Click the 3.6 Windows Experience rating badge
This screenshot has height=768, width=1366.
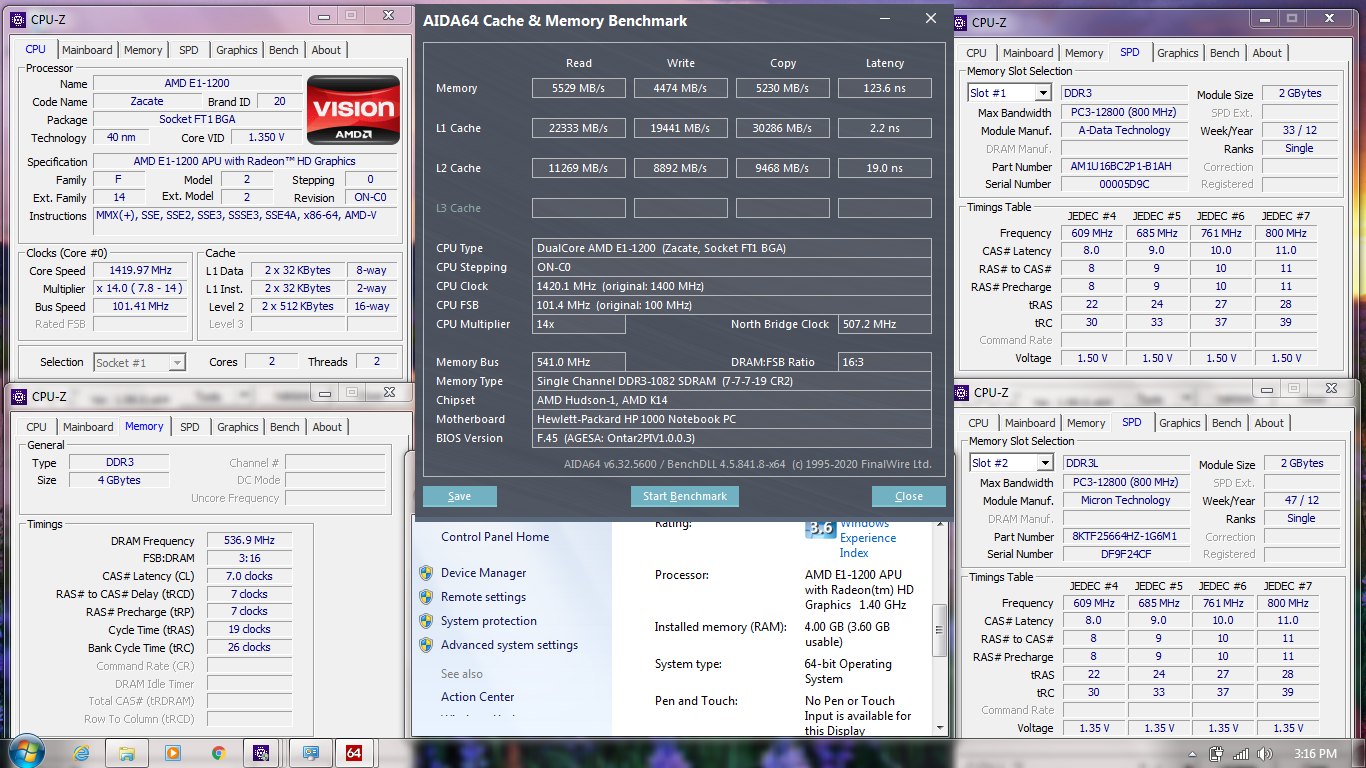[820, 528]
